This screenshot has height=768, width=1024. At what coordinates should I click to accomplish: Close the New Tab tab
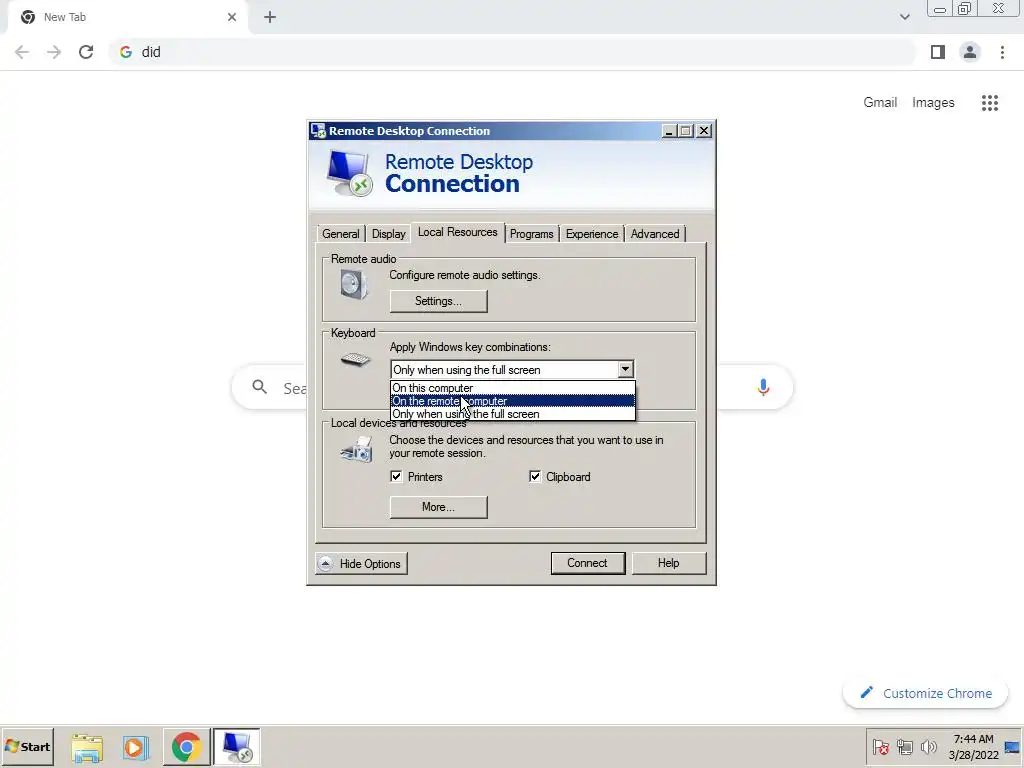(232, 17)
